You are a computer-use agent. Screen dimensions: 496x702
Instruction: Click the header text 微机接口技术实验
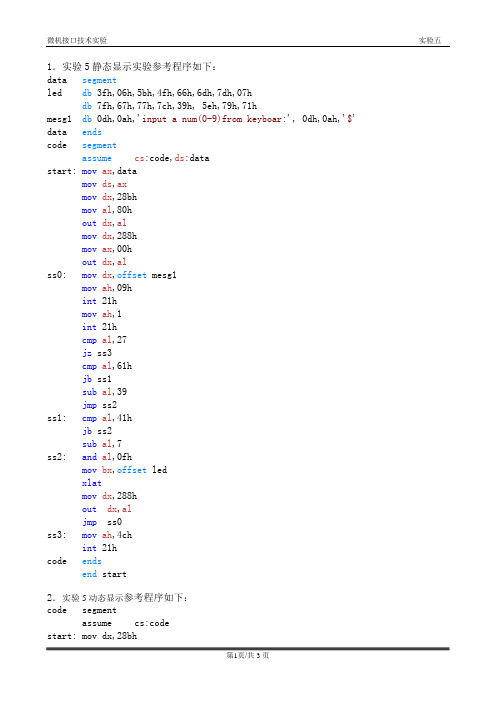pos(77,40)
